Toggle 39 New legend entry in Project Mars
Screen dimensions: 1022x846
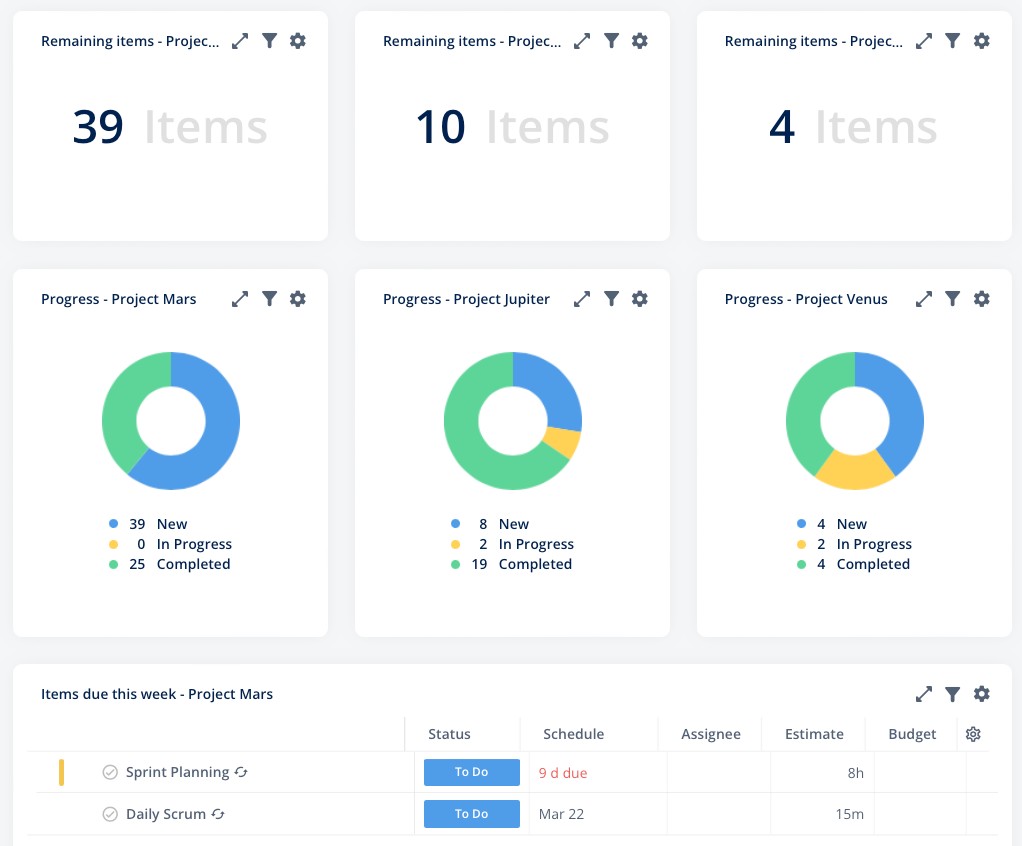[149, 524]
